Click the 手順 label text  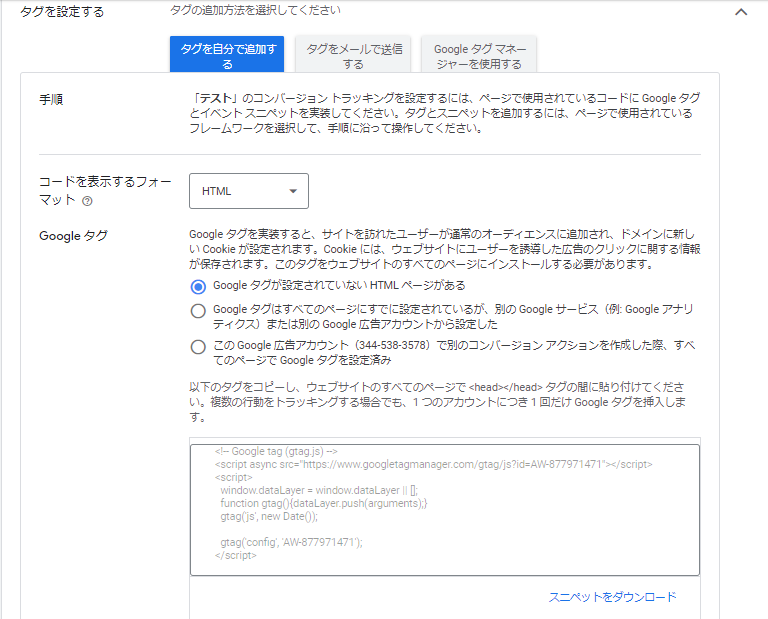pos(51,99)
